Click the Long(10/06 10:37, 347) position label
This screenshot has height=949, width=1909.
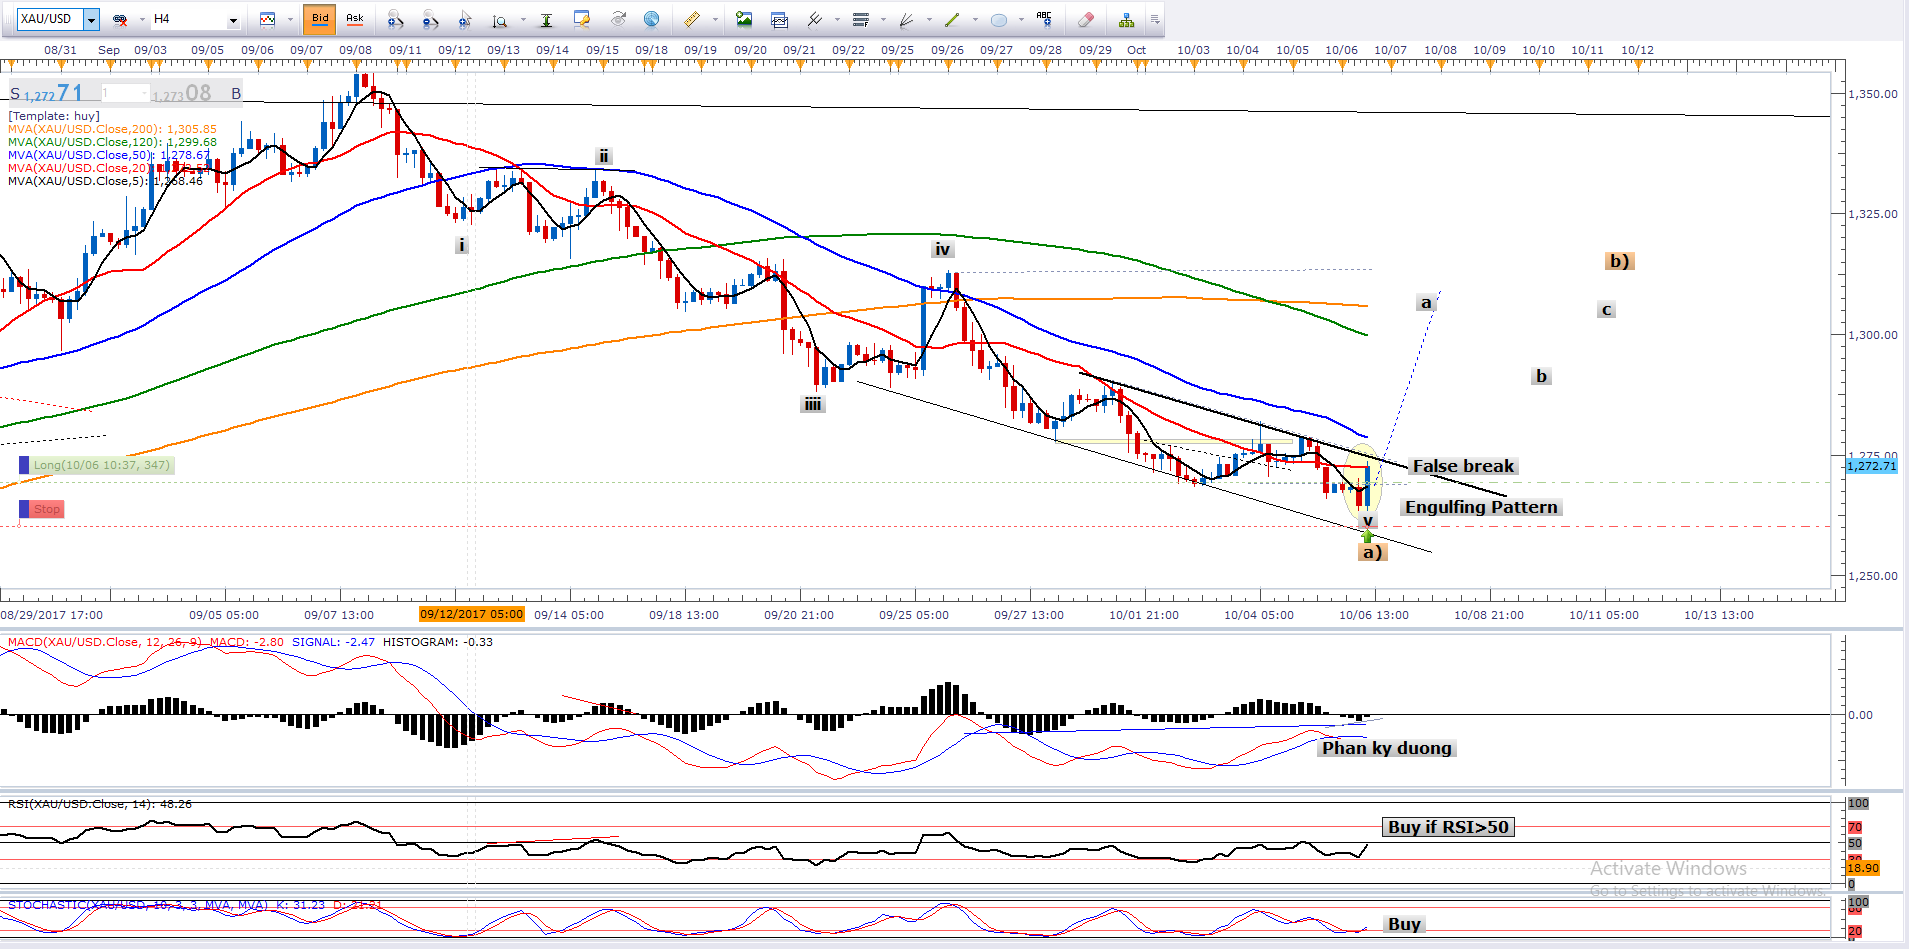click(100, 465)
